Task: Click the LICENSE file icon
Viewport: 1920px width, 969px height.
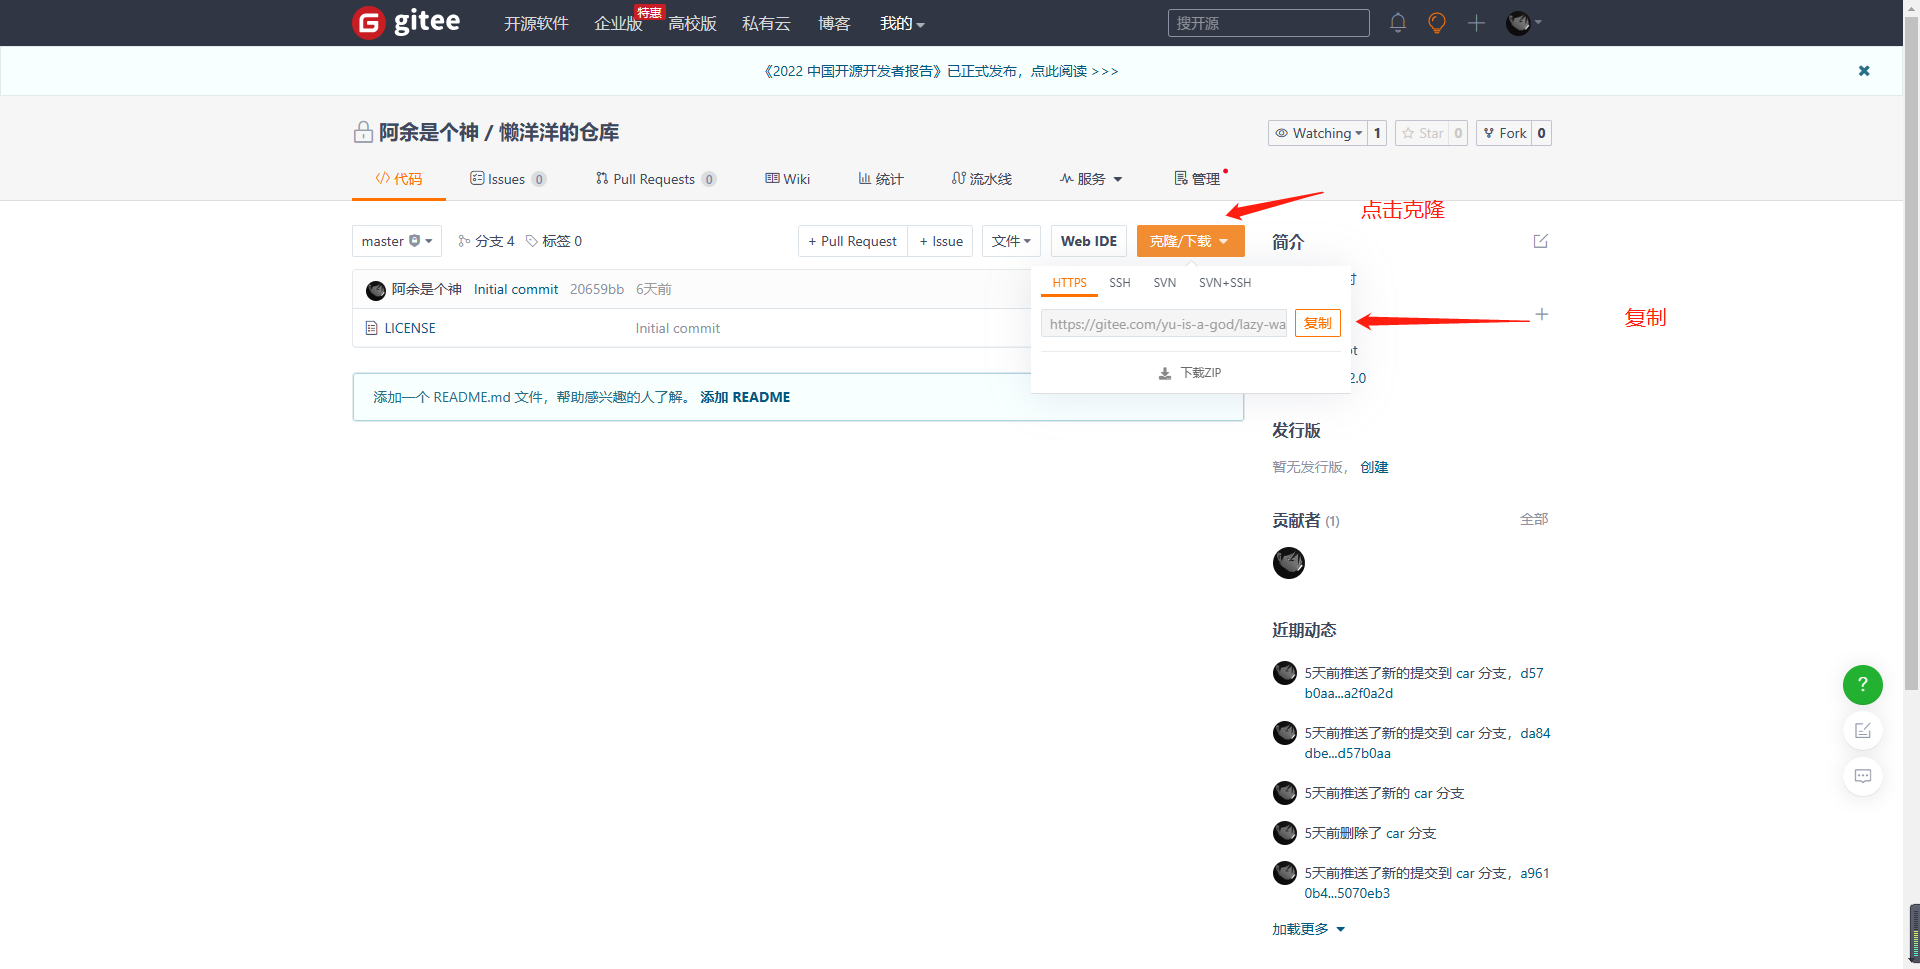Action: 371,328
